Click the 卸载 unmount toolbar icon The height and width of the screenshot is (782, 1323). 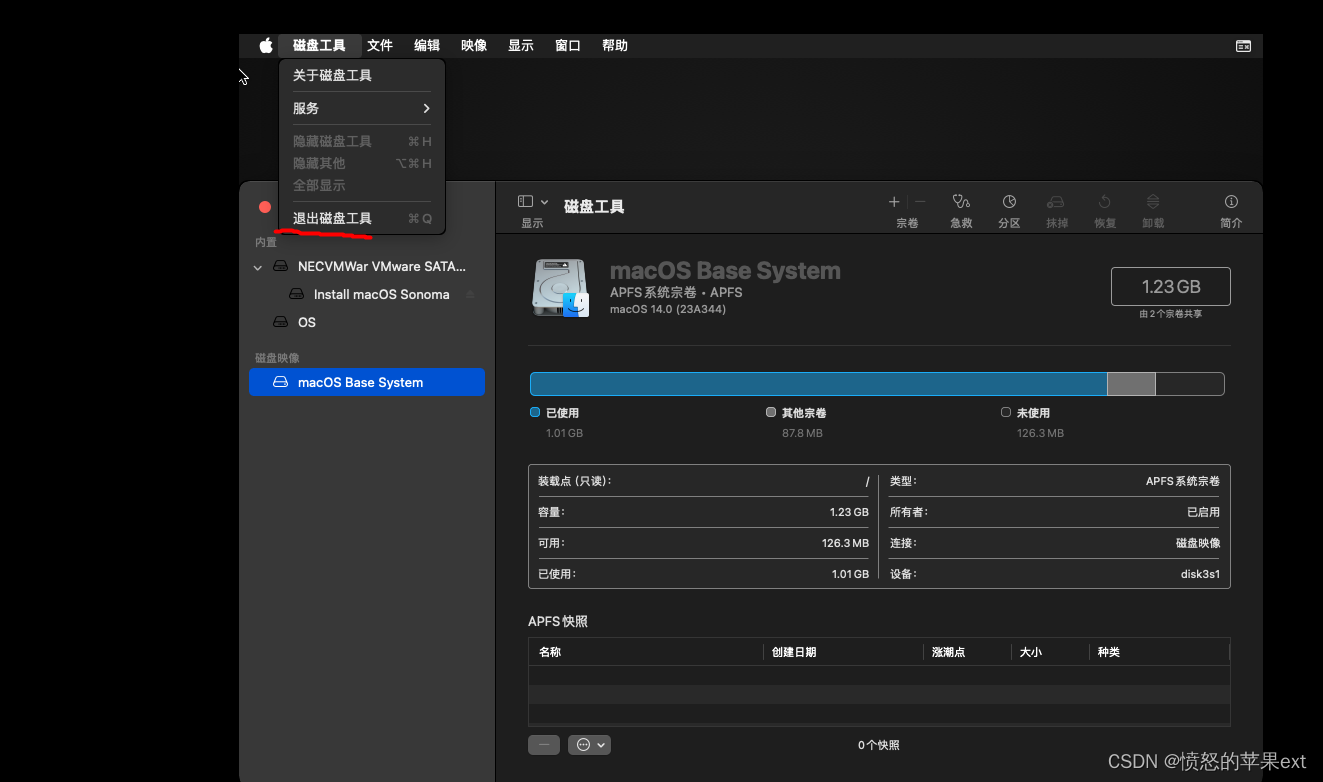(1153, 202)
